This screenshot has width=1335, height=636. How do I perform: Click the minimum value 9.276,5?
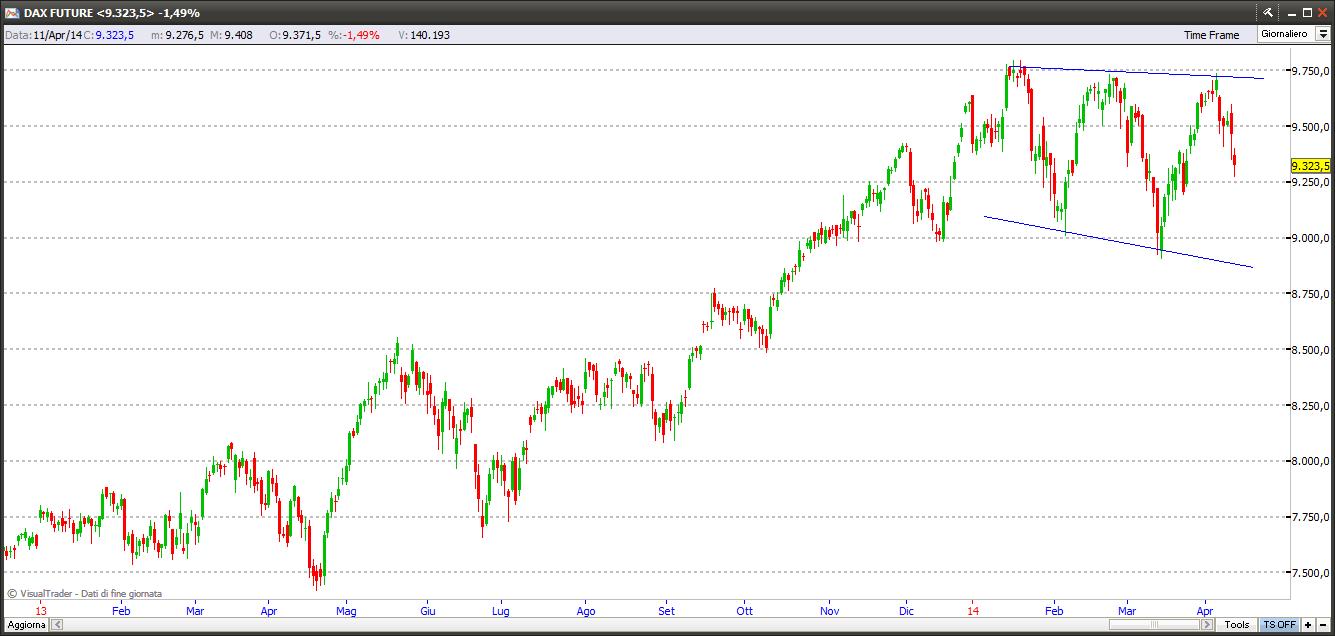pyautogui.click(x=186, y=35)
